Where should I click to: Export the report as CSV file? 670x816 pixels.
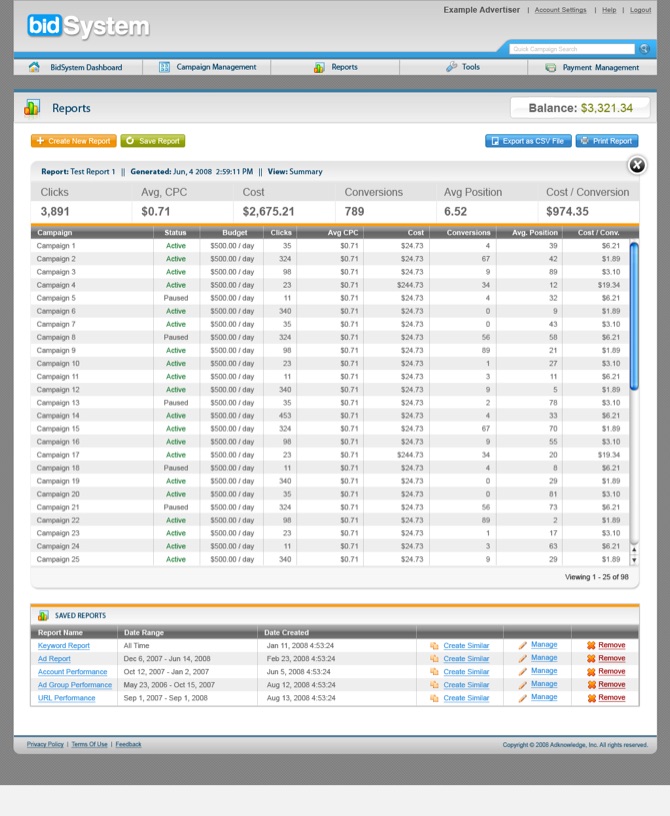tap(528, 141)
